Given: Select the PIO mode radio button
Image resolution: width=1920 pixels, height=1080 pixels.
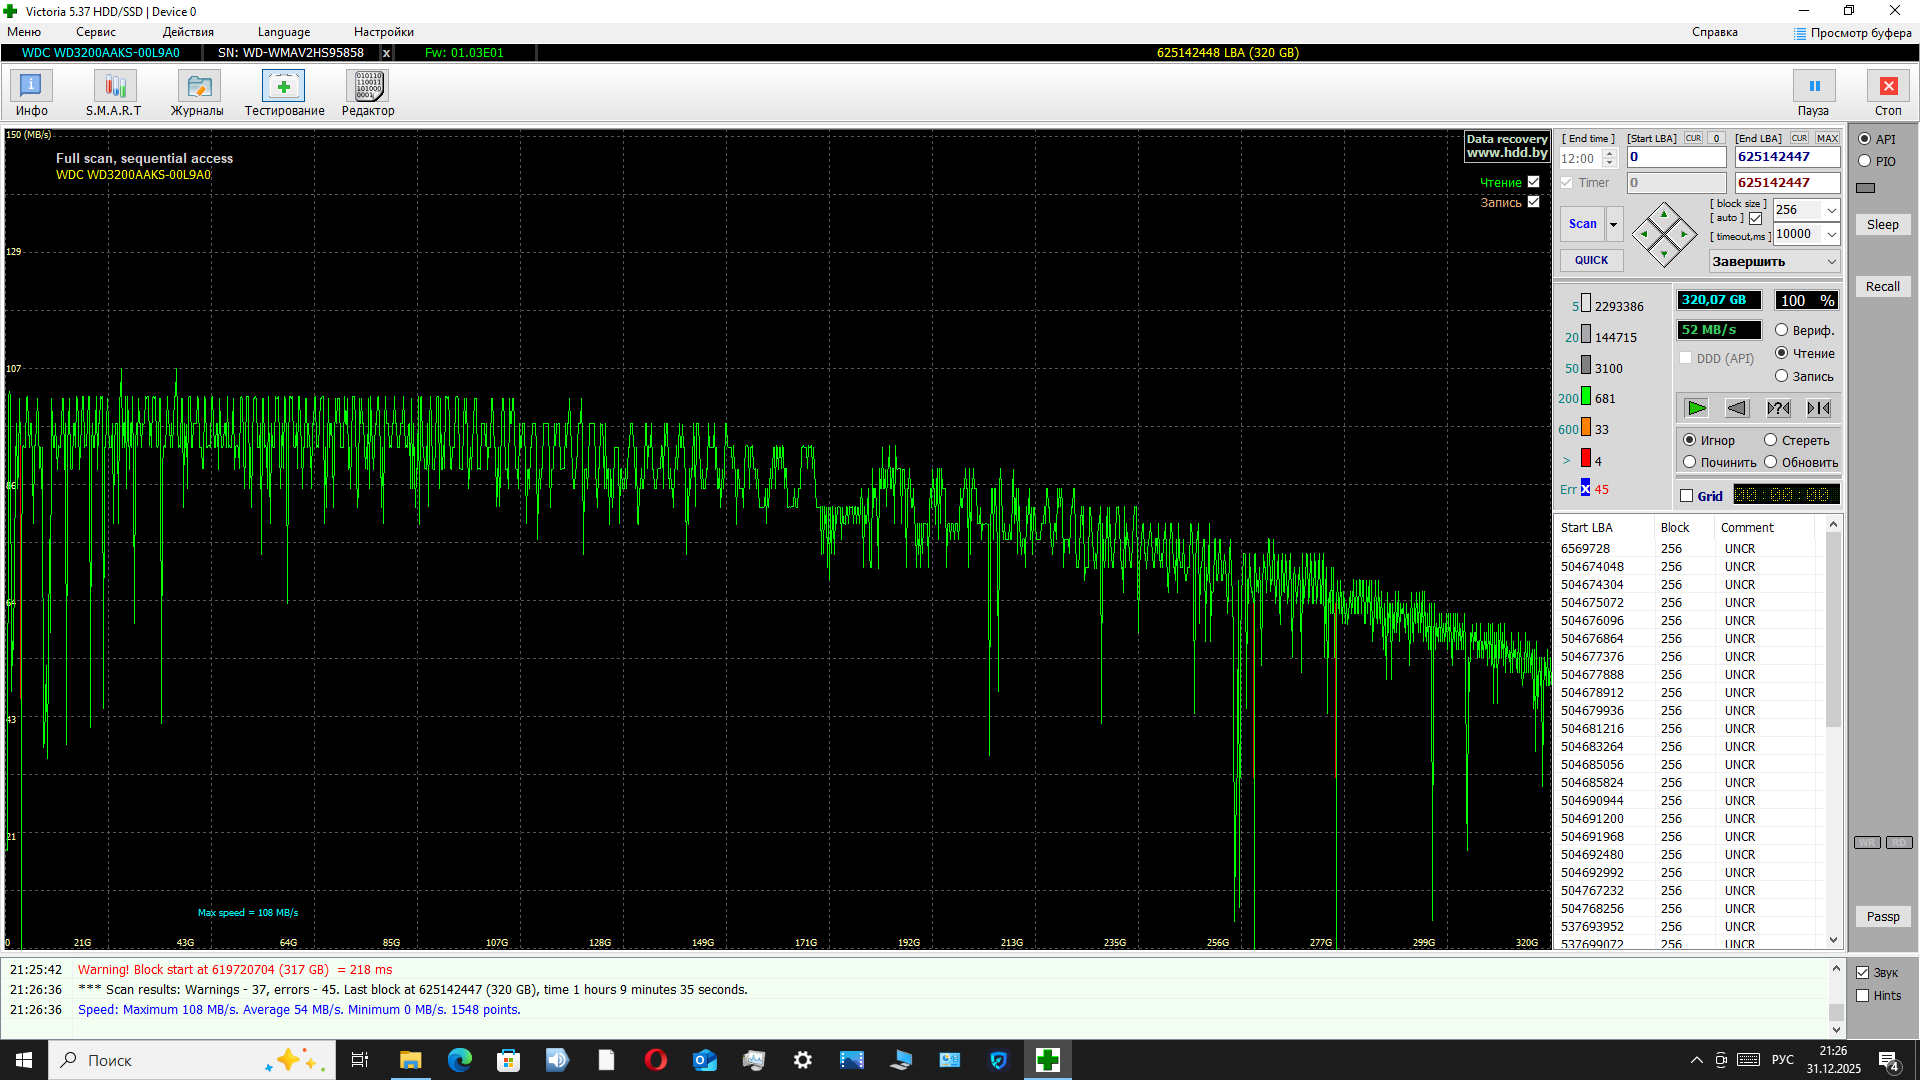Looking at the screenshot, I should coord(1865,161).
